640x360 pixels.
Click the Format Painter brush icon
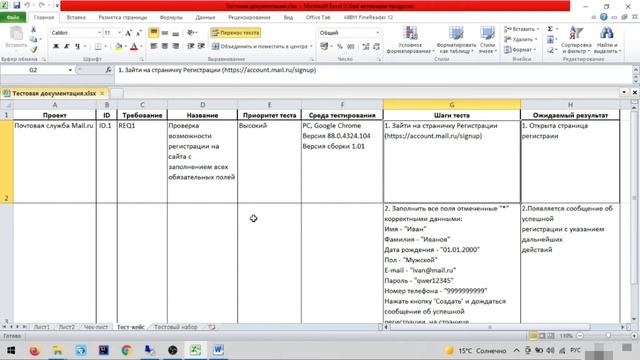pyautogui.click(x=33, y=49)
